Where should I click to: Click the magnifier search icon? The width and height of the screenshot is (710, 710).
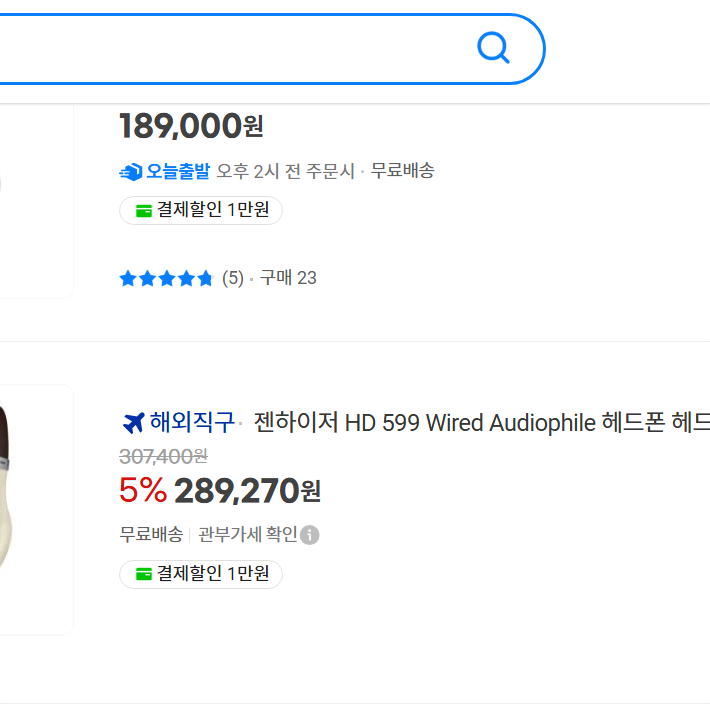(x=493, y=47)
